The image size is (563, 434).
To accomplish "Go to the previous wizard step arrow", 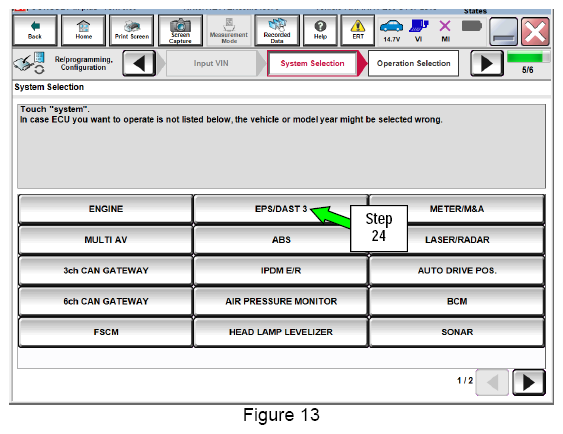I will [x=139, y=63].
